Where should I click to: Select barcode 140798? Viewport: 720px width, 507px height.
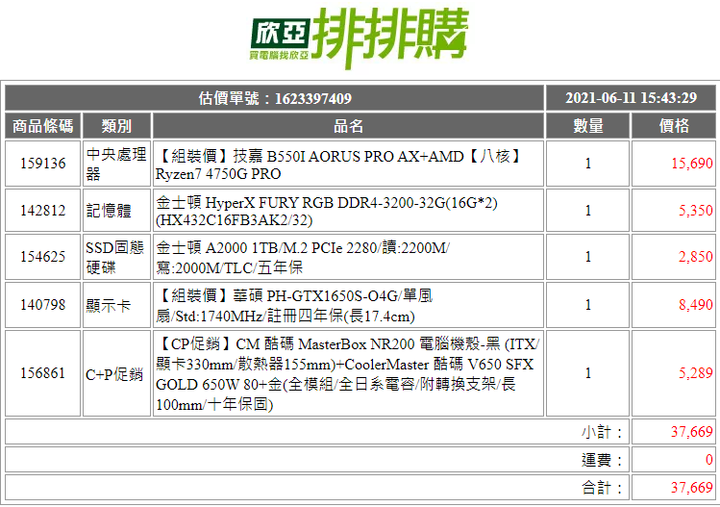coord(43,305)
